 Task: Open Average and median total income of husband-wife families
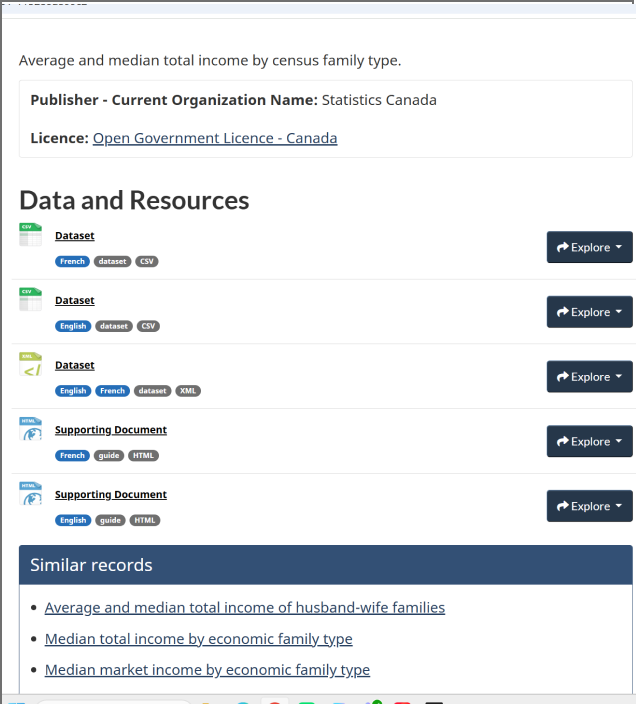point(245,608)
